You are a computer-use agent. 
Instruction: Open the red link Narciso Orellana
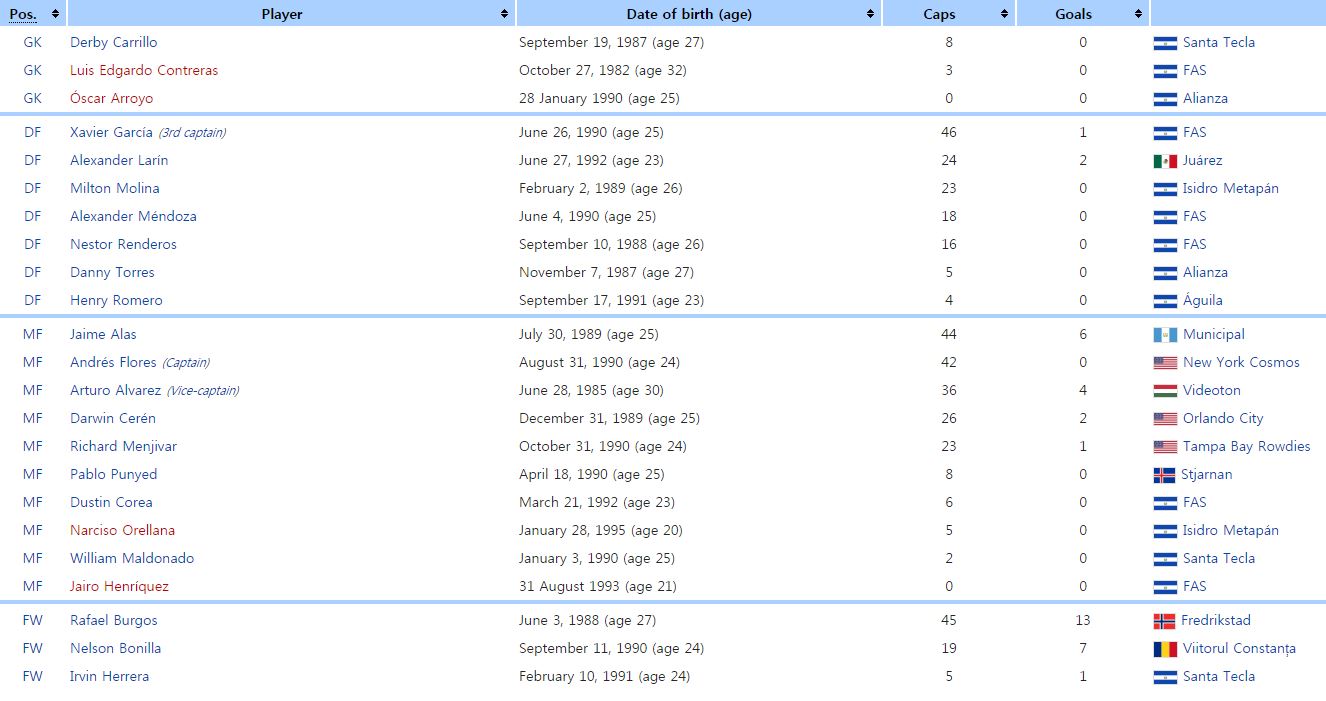(x=122, y=530)
